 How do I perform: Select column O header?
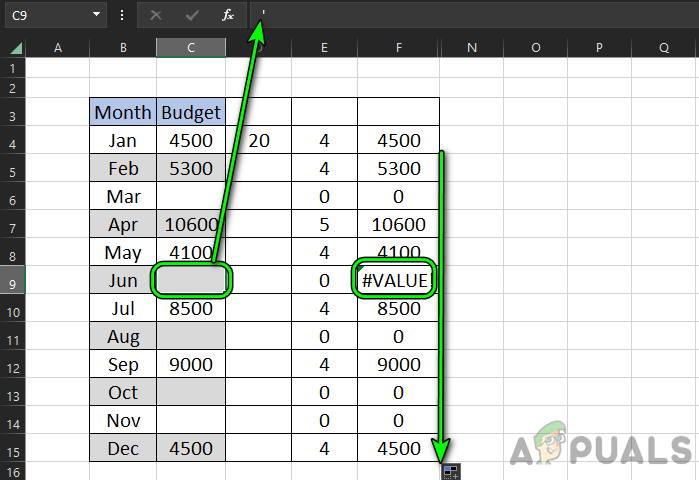tap(535, 48)
